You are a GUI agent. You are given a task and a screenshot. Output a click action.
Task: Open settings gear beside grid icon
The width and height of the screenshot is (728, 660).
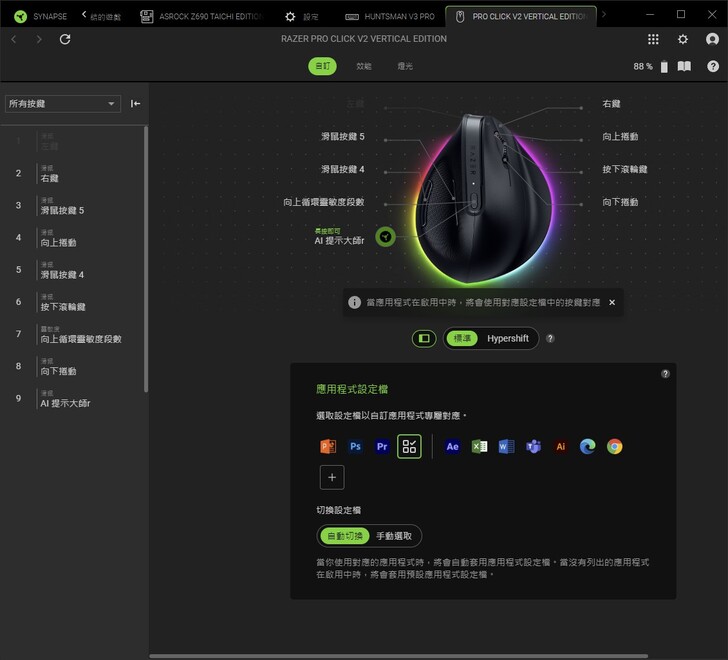pyautogui.click(x=682, y=39)
